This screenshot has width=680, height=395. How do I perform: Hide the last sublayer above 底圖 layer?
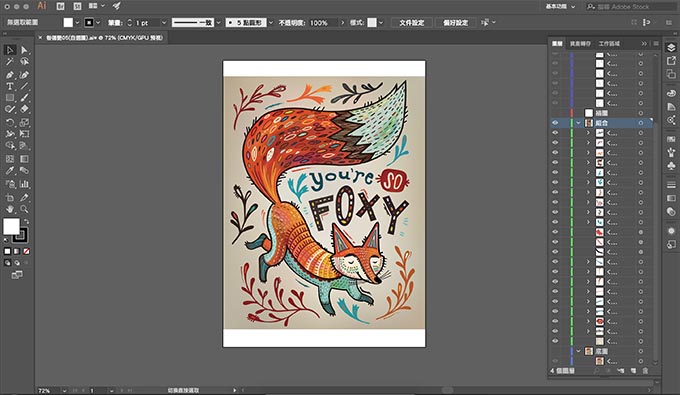pyautogui.click(x=555, y=341)
